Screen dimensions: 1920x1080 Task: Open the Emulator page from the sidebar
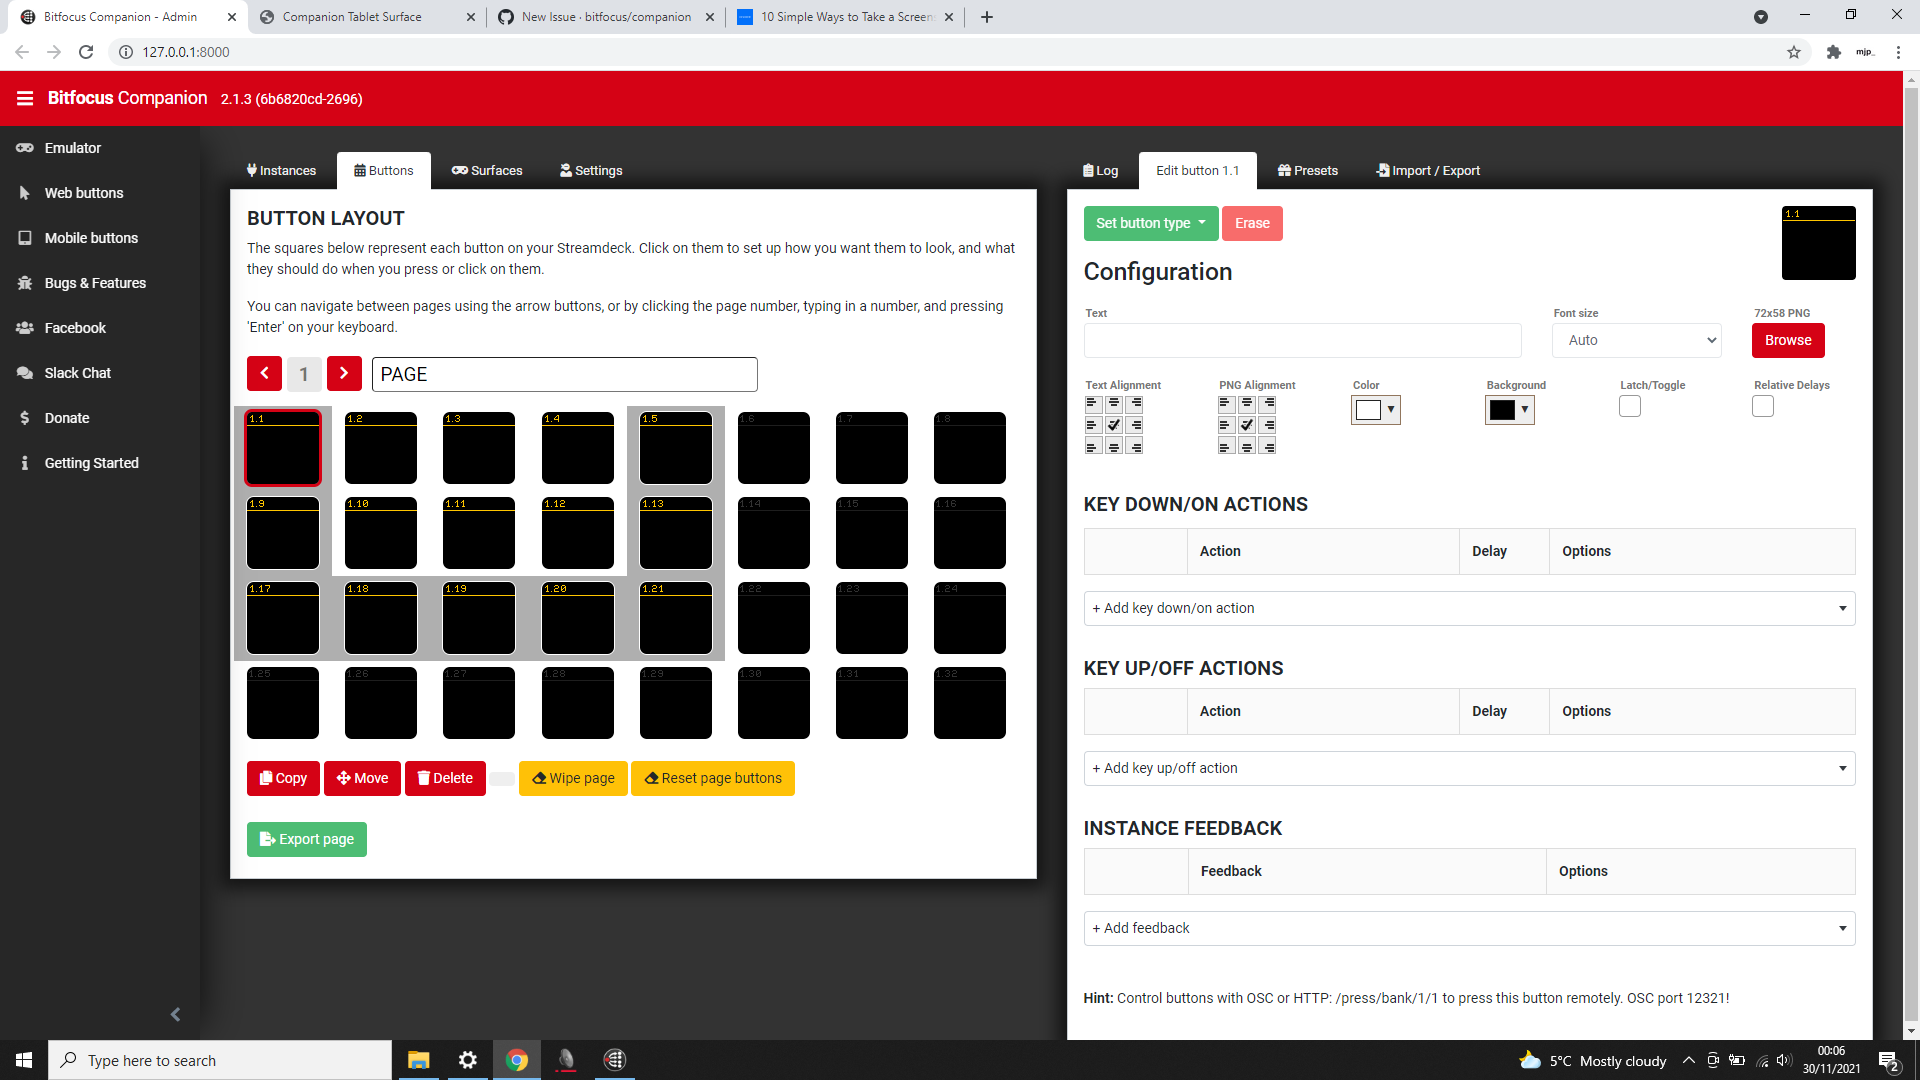click(x=71, y=147)
